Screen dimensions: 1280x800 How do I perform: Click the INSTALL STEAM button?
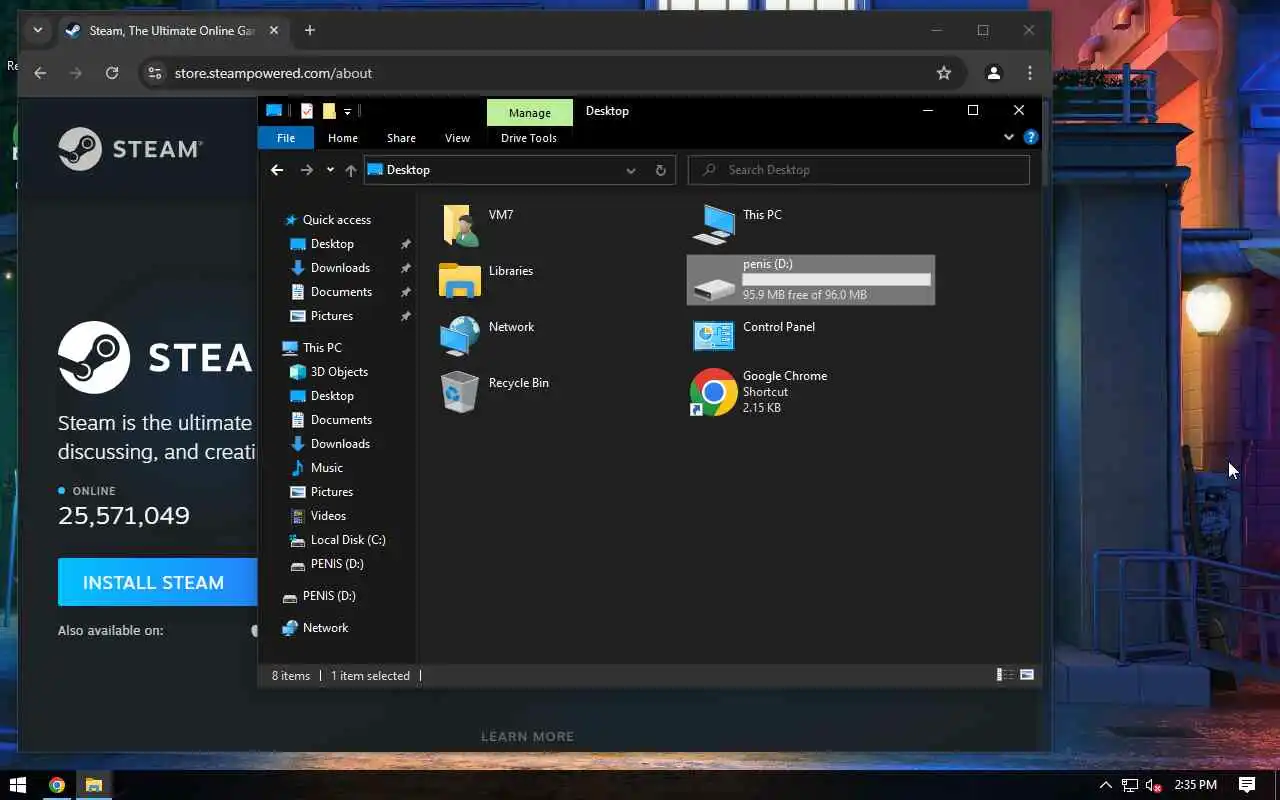[x=157, y=582]
